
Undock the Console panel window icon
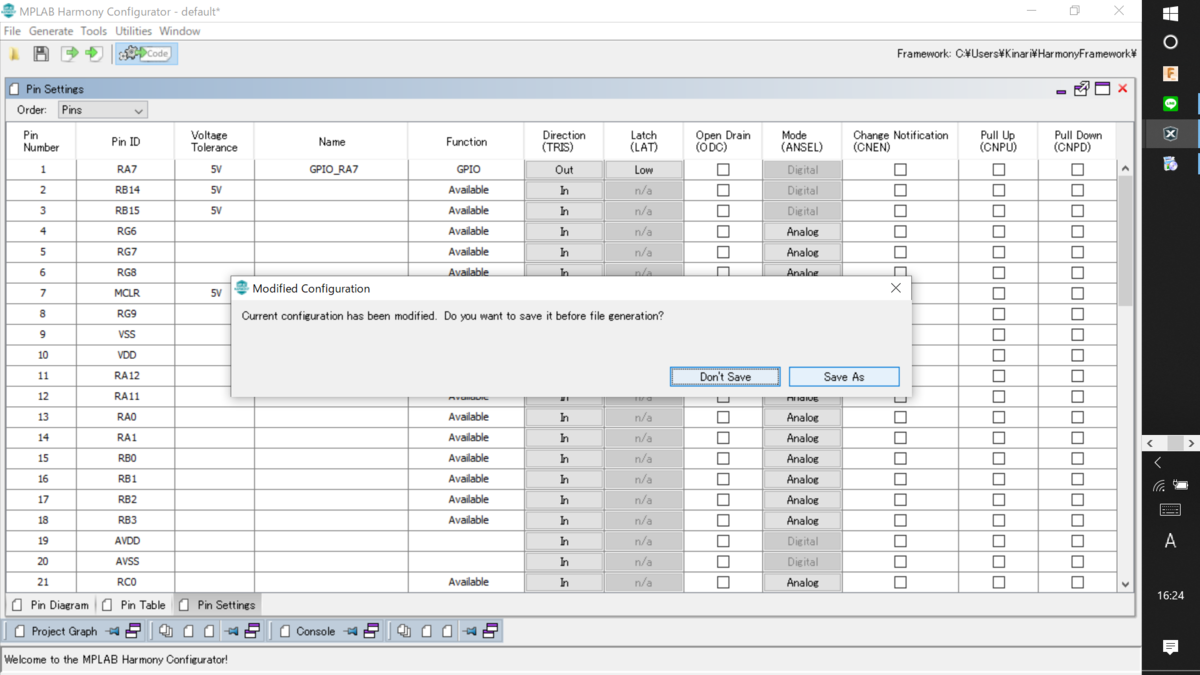(x=371, y=631)
